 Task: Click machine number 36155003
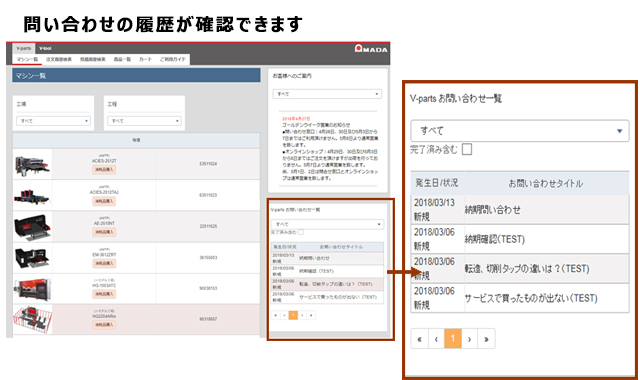208,258
